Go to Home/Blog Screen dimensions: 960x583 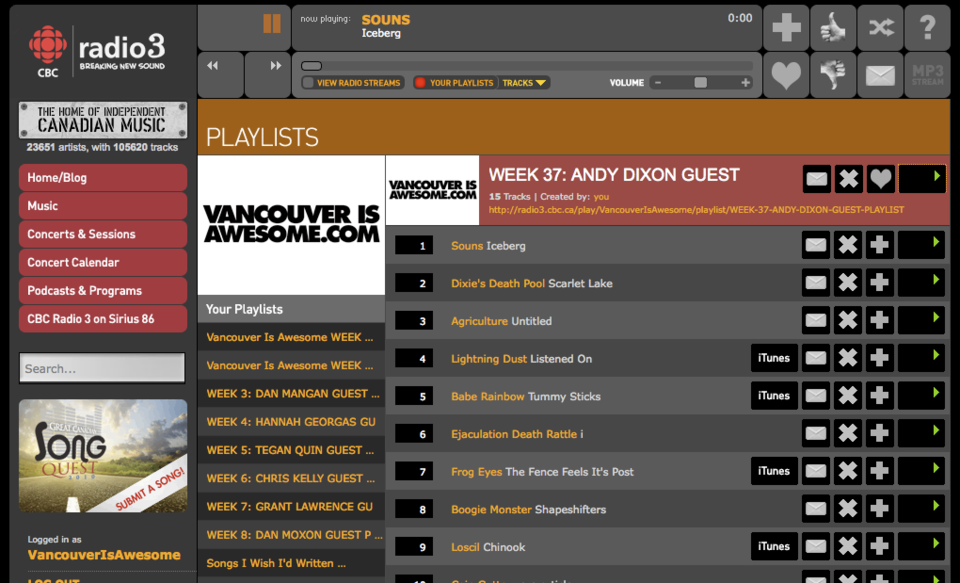(x=103, y=178)
